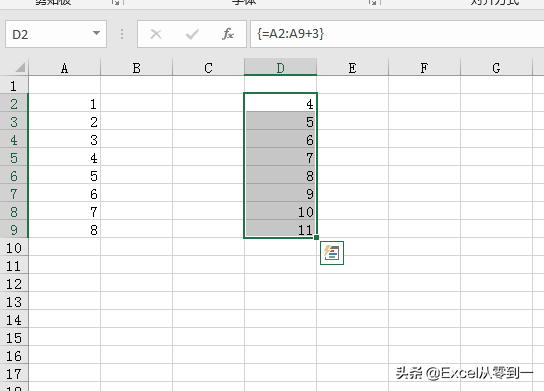Select column F header
544x391 pixels.
click(424, 67)
